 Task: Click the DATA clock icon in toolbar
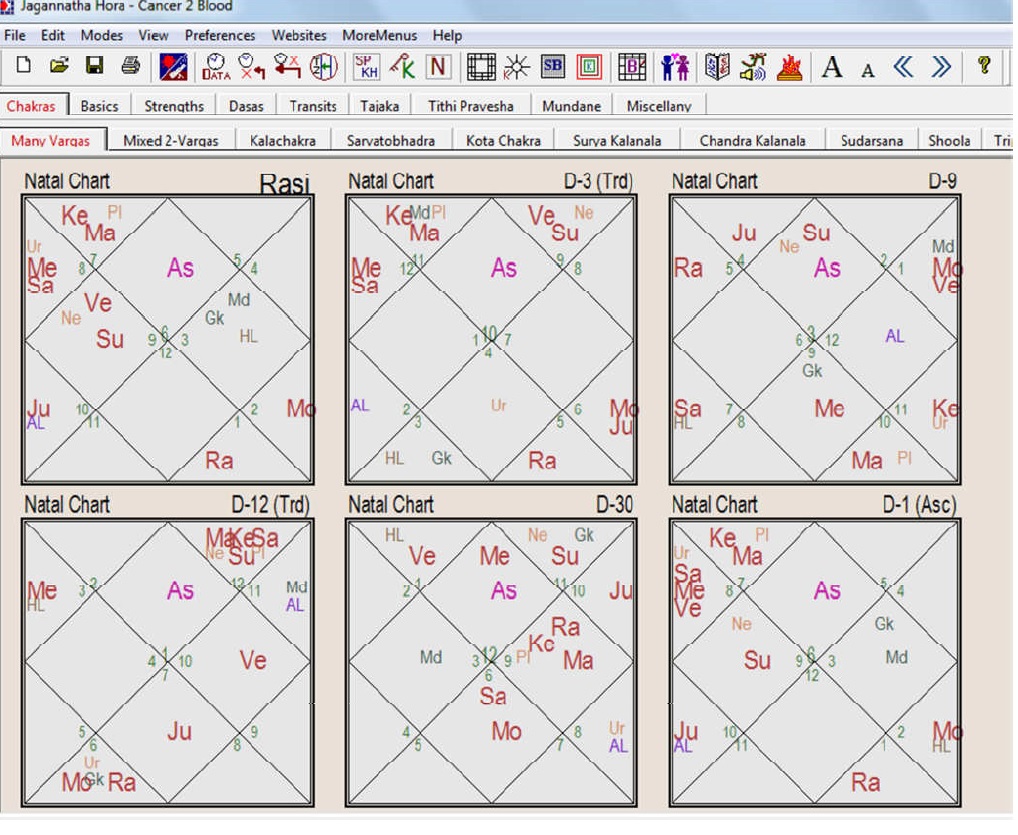coord(215,67)
